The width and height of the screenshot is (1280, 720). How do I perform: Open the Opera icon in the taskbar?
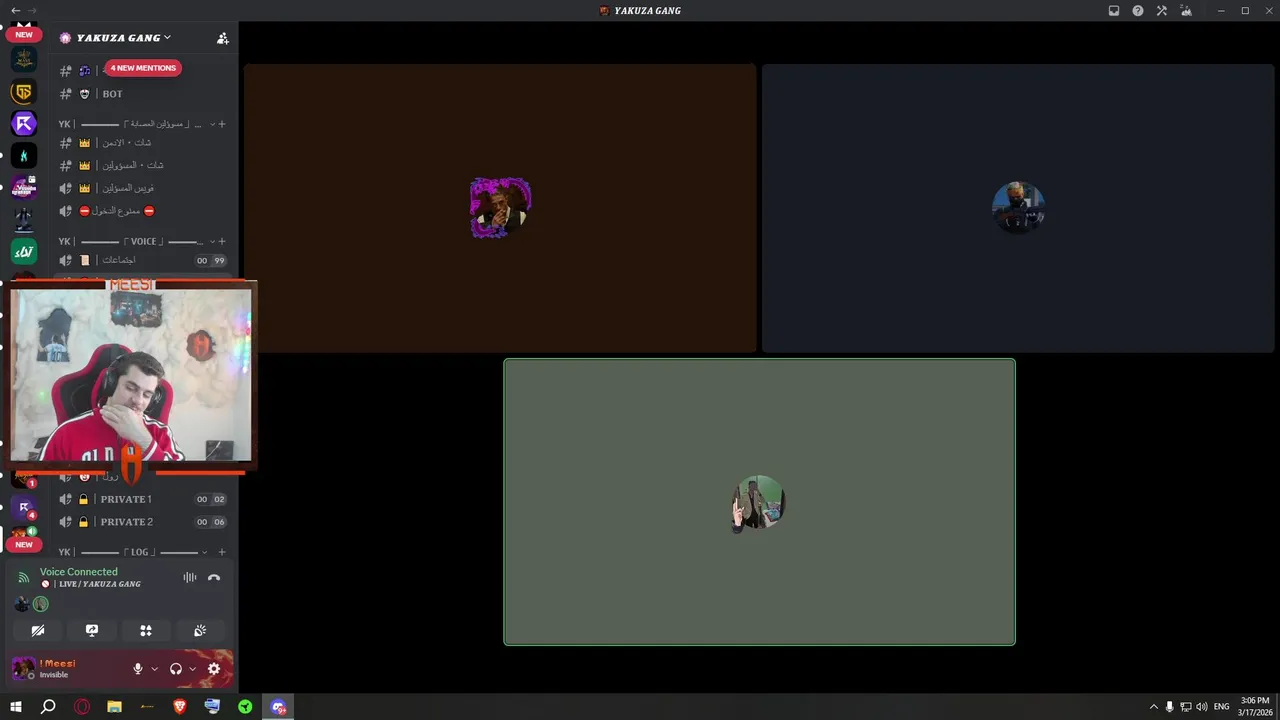pyautogui.click(x=82, y=707)
